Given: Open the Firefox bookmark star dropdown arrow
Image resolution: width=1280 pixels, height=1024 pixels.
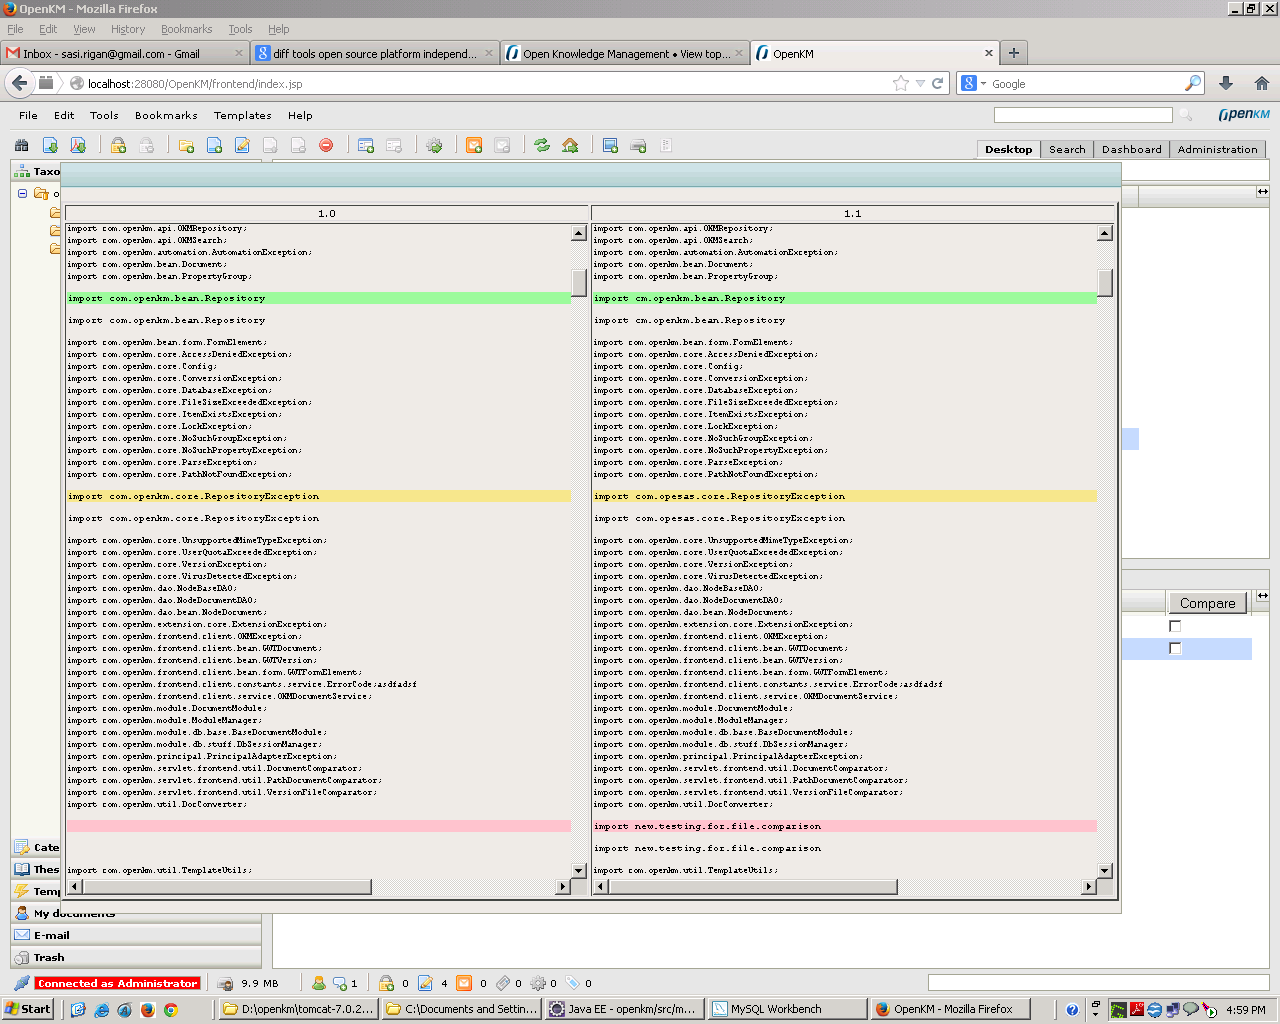Looking at the screenshot, I should click(x=920, y=84).
